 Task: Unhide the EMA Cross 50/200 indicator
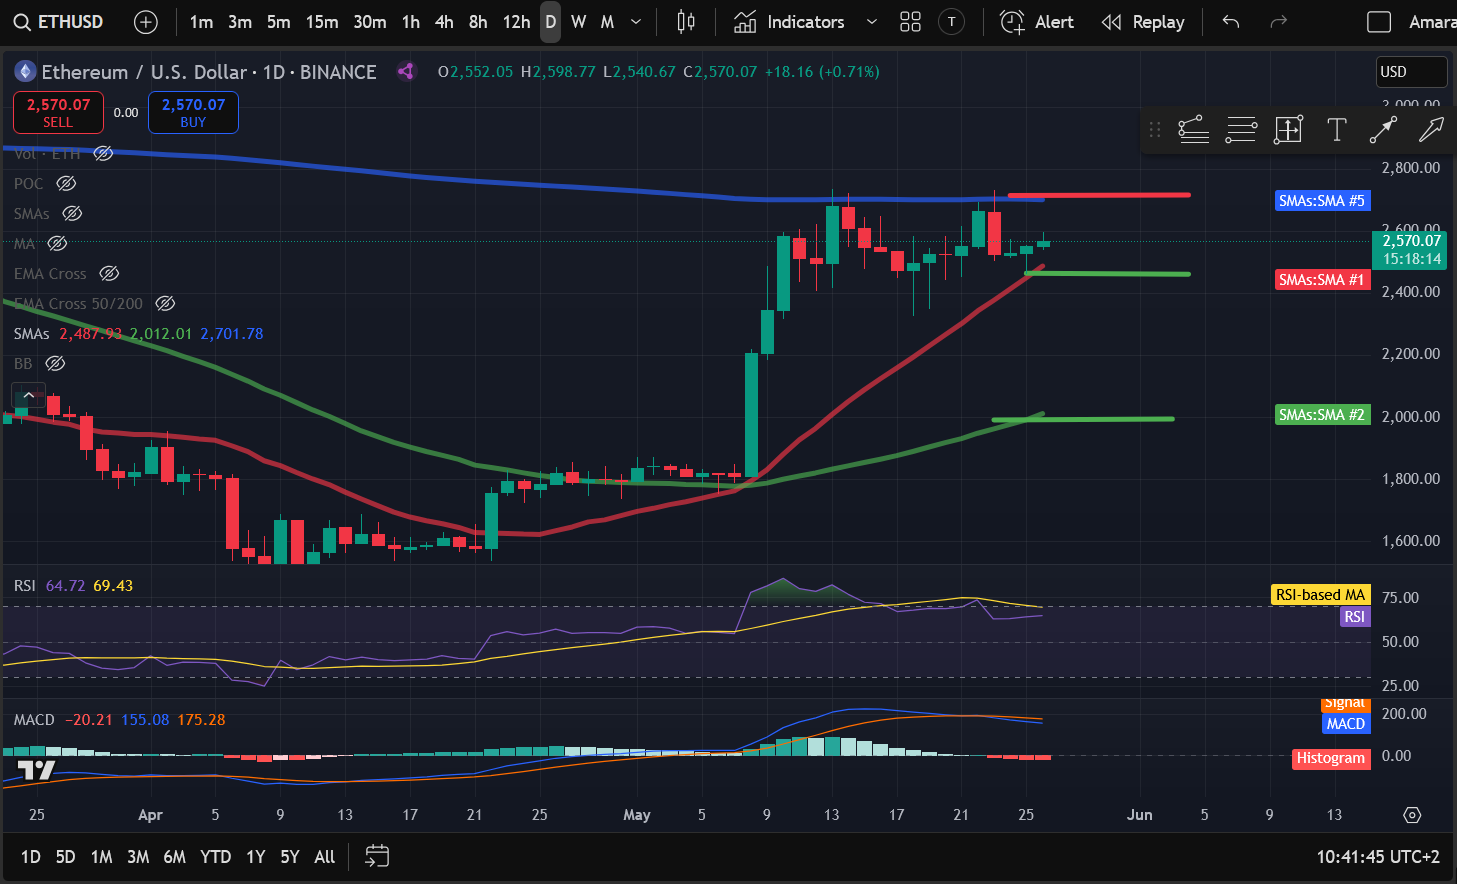166,304
